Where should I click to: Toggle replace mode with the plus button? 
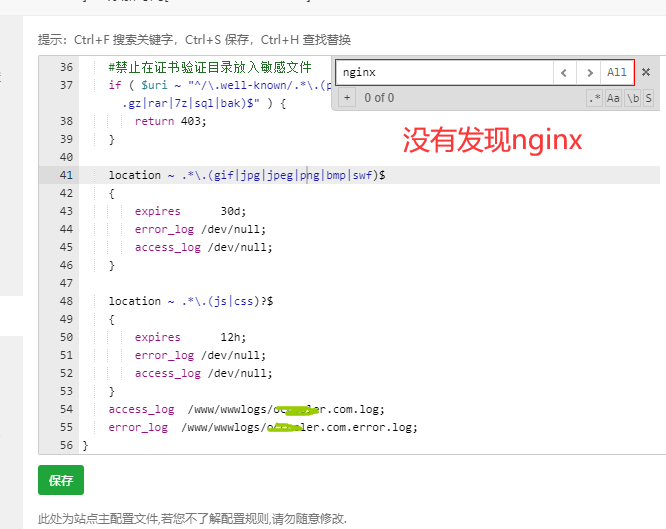click(347, 98)
